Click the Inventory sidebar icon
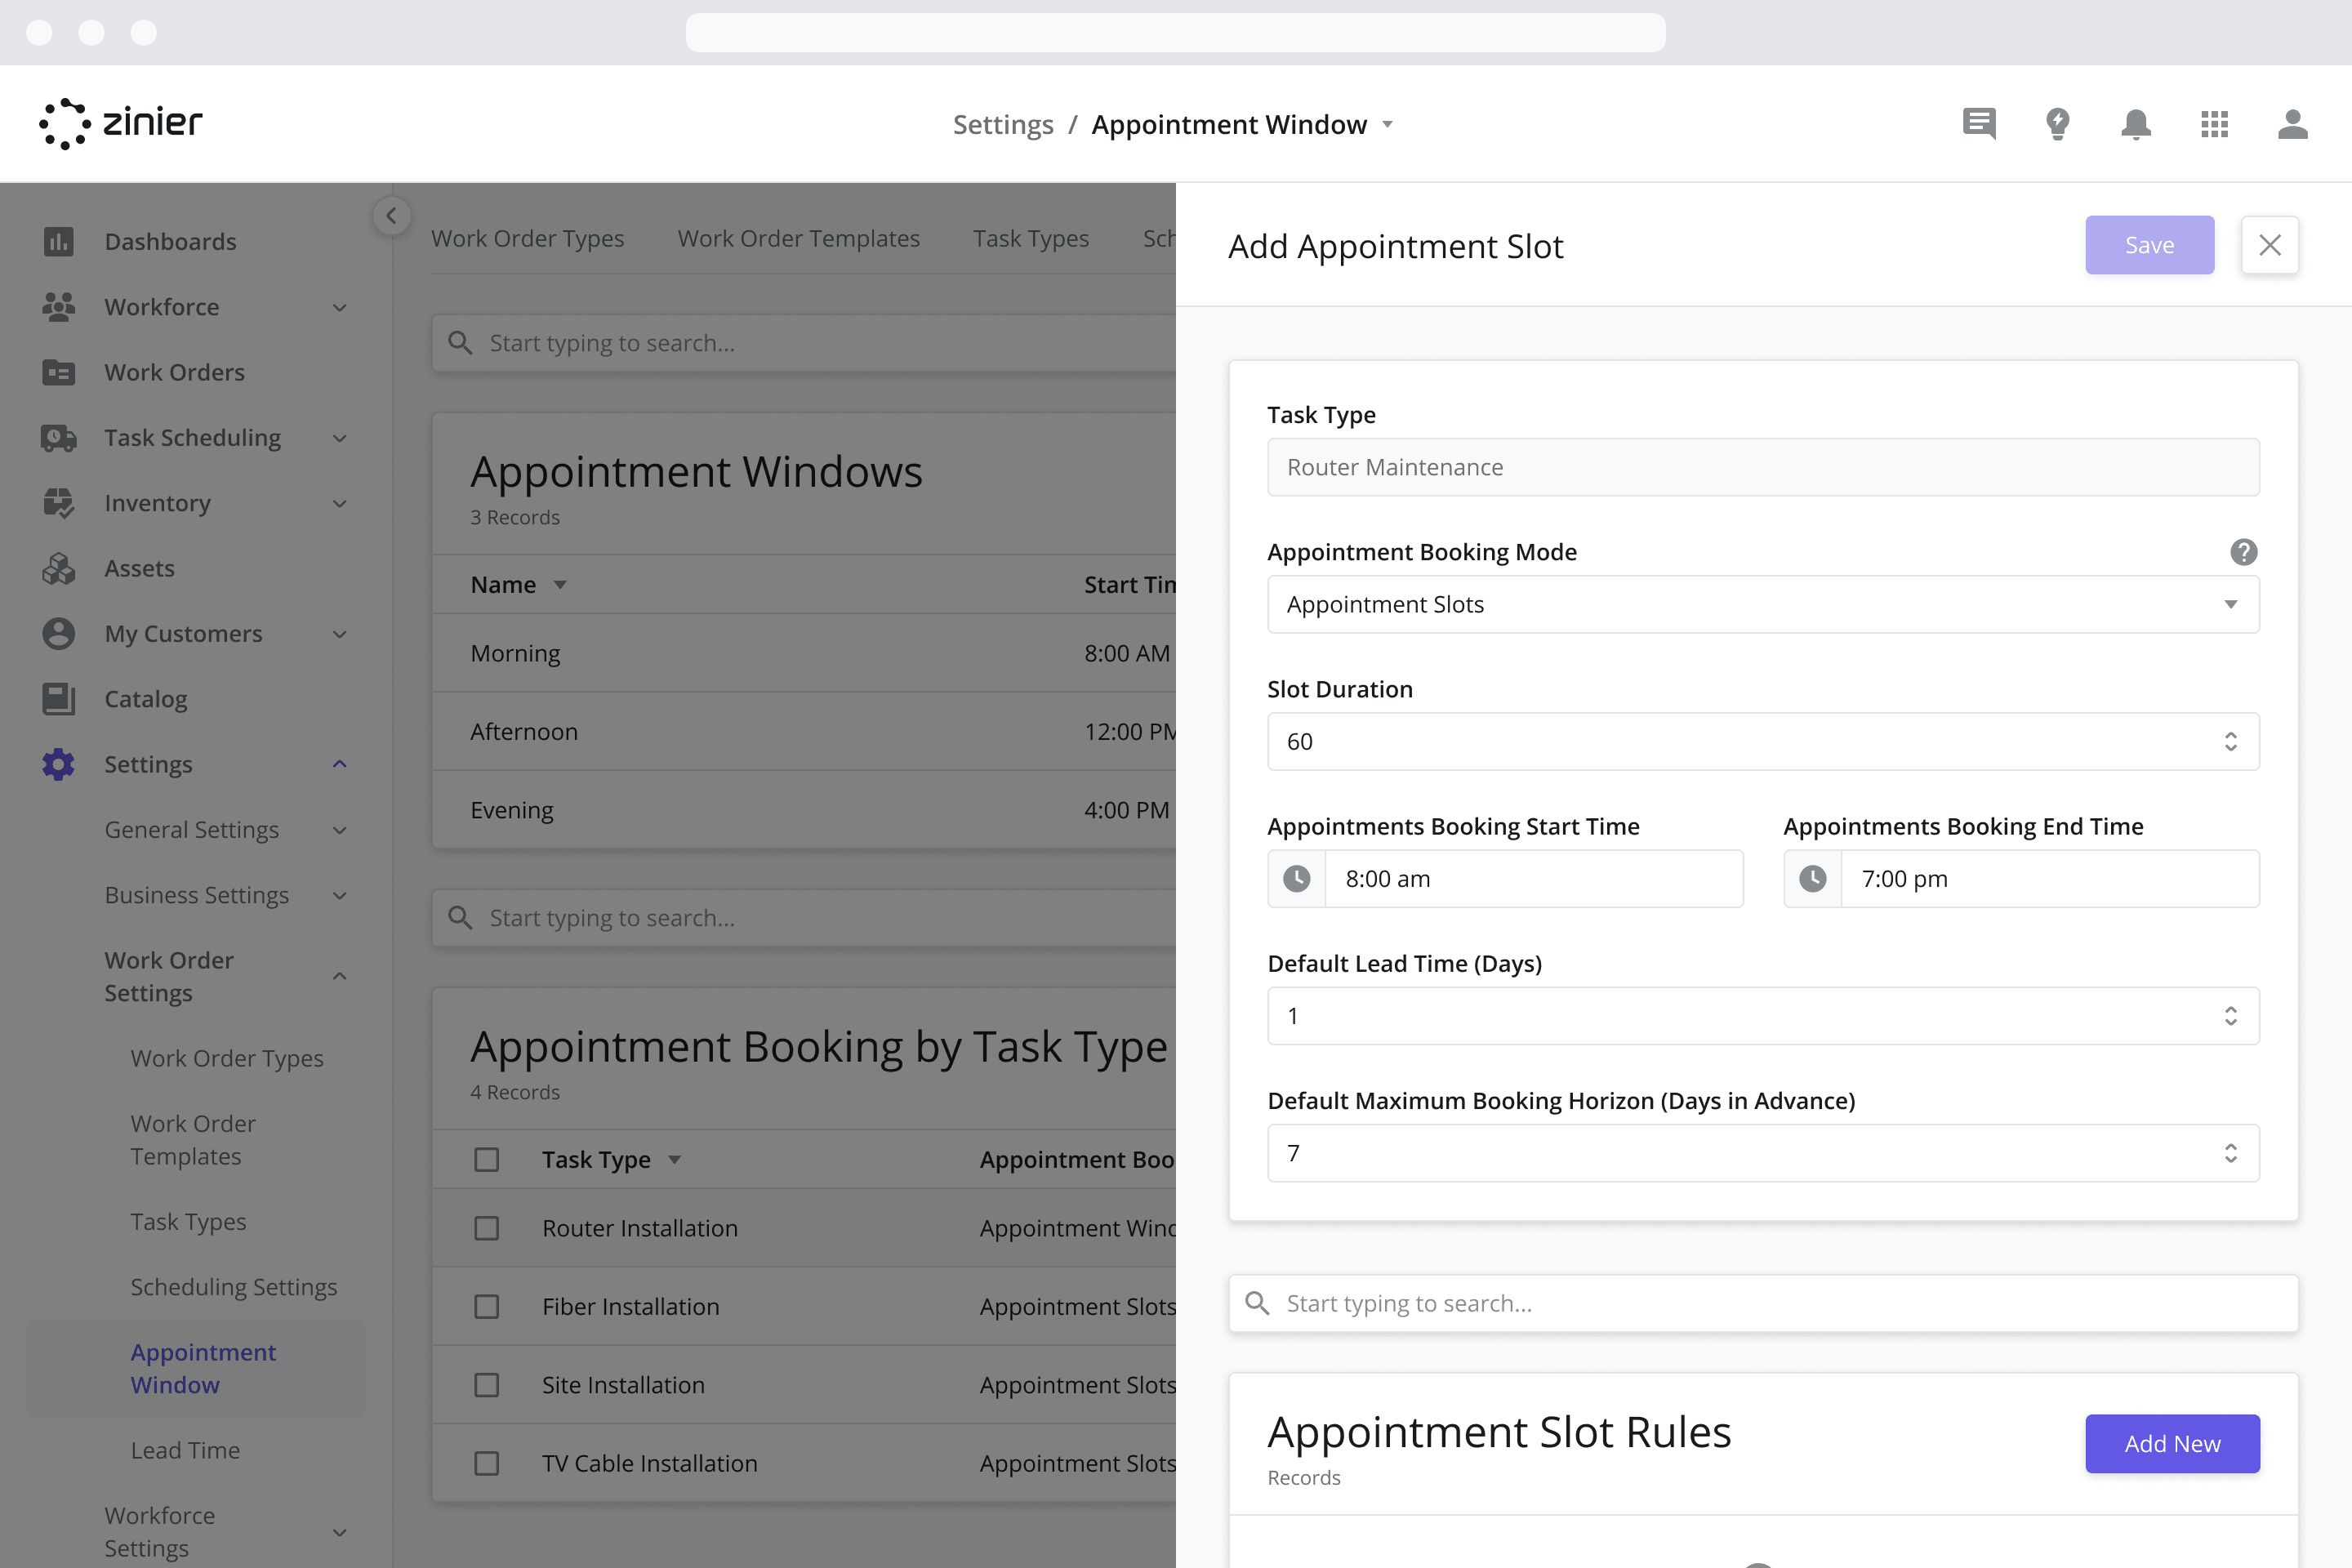2352x1568 pixels. coord(58,503)
